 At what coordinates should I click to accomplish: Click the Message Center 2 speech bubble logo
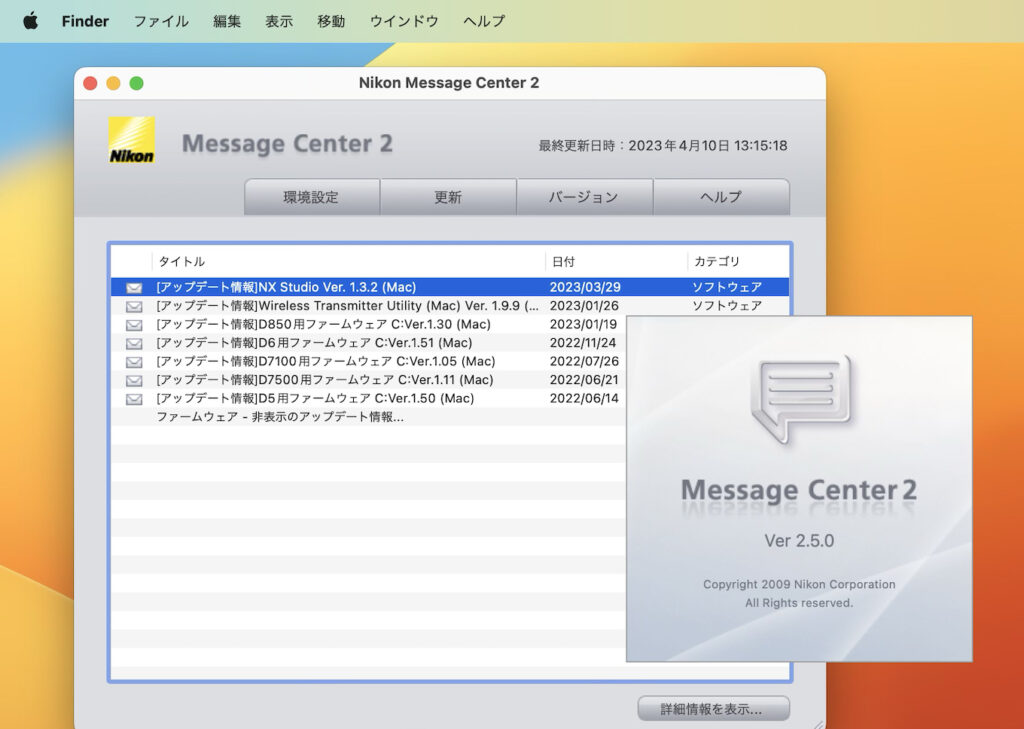coord(800,398)
